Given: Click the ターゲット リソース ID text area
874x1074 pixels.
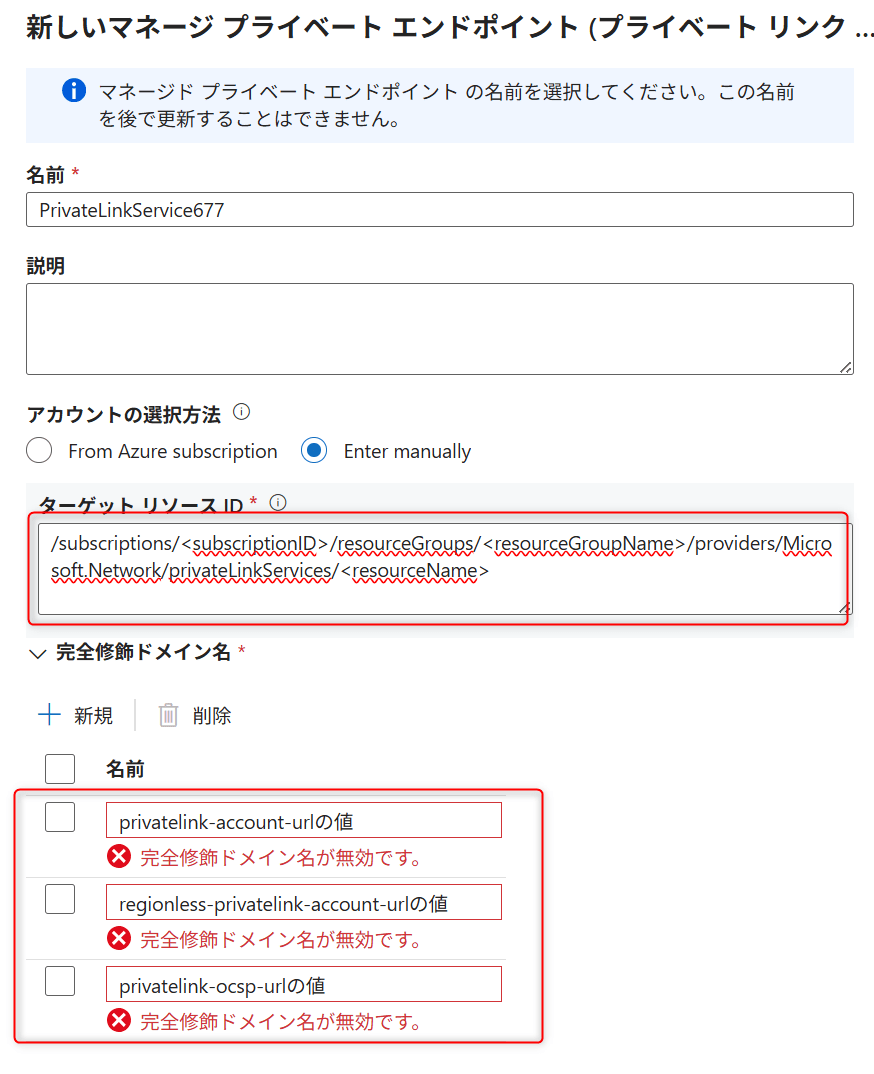Looking at the screenshot, I should (x=445, y=569).
